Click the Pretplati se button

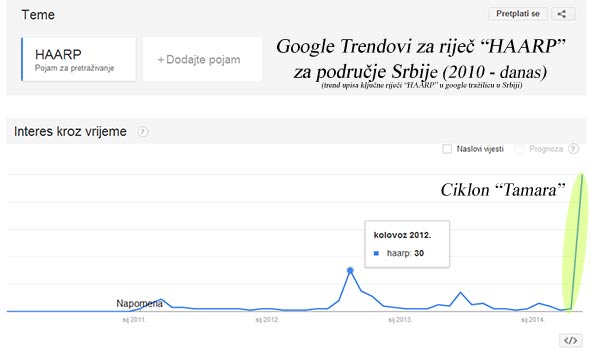point(518,14)
